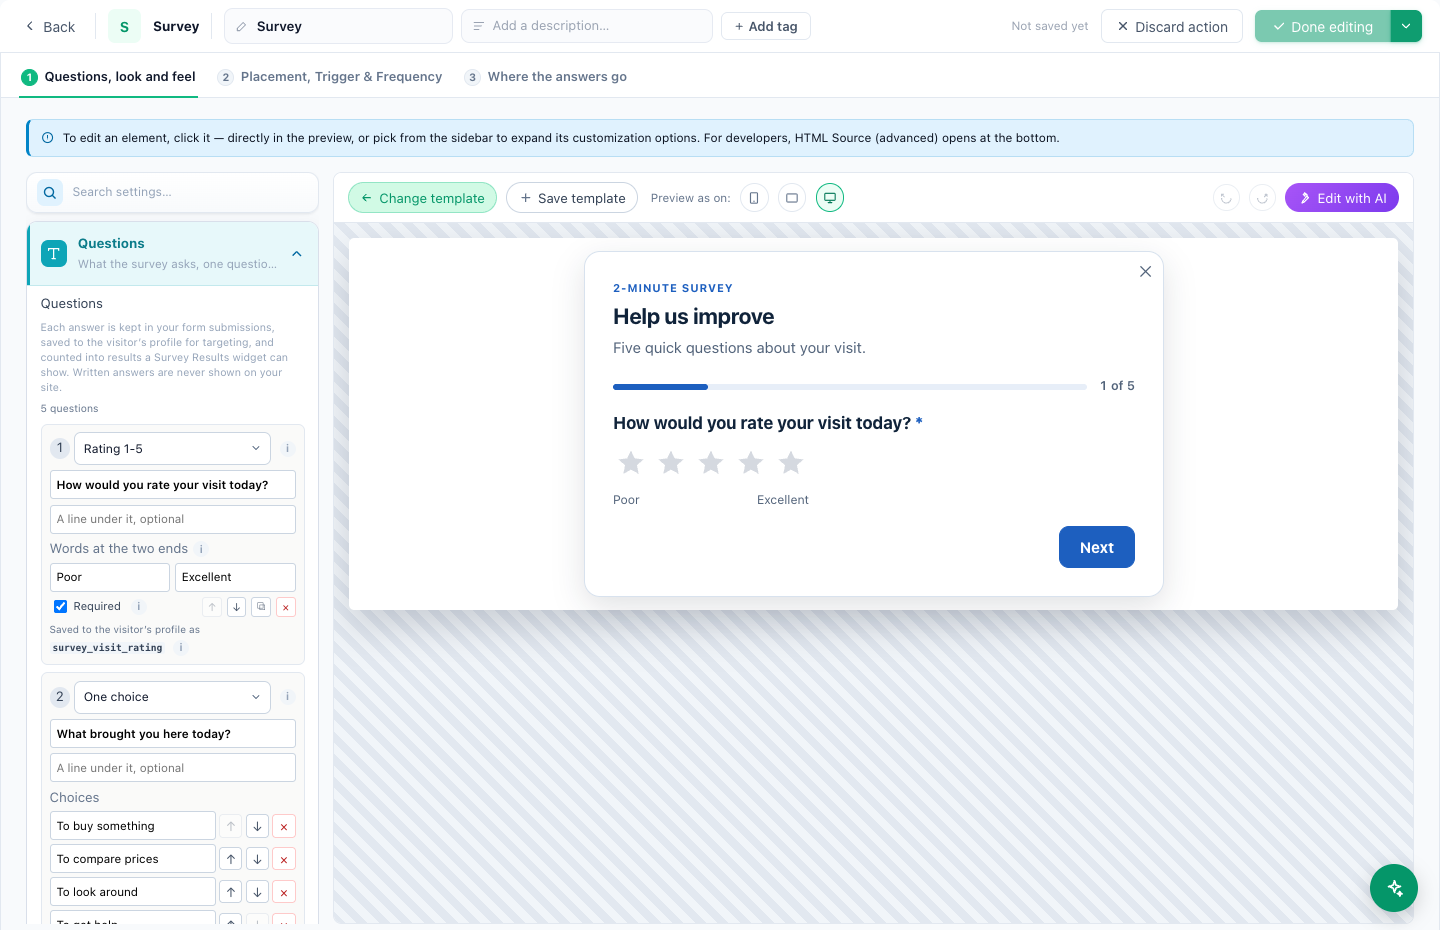Select desktop monitor preview icon
This screenshot has height=930, width=1440.
point(830,198)
